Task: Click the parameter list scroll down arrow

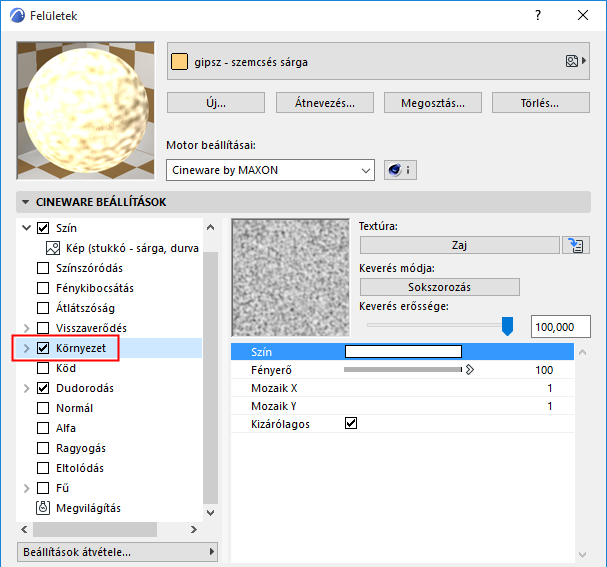Action: tap(582, 555)
